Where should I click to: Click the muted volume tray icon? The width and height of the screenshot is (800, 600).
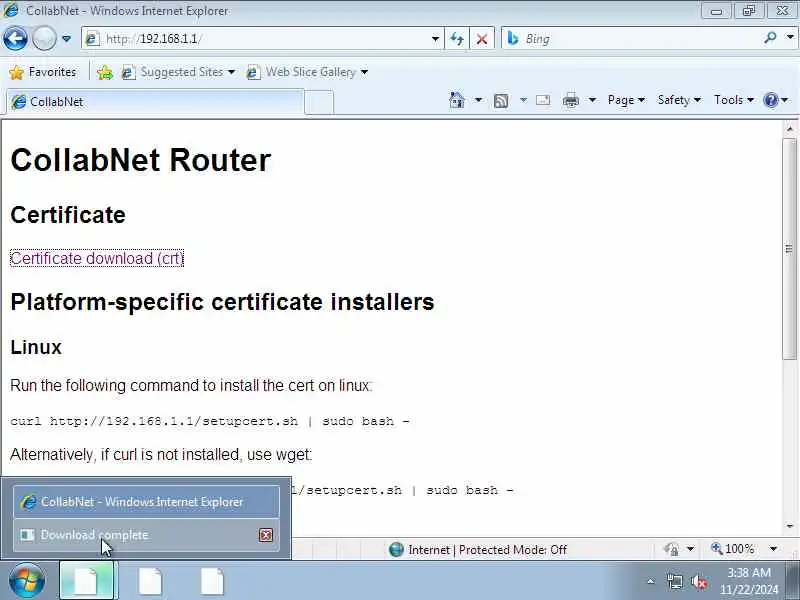point(699,581)
